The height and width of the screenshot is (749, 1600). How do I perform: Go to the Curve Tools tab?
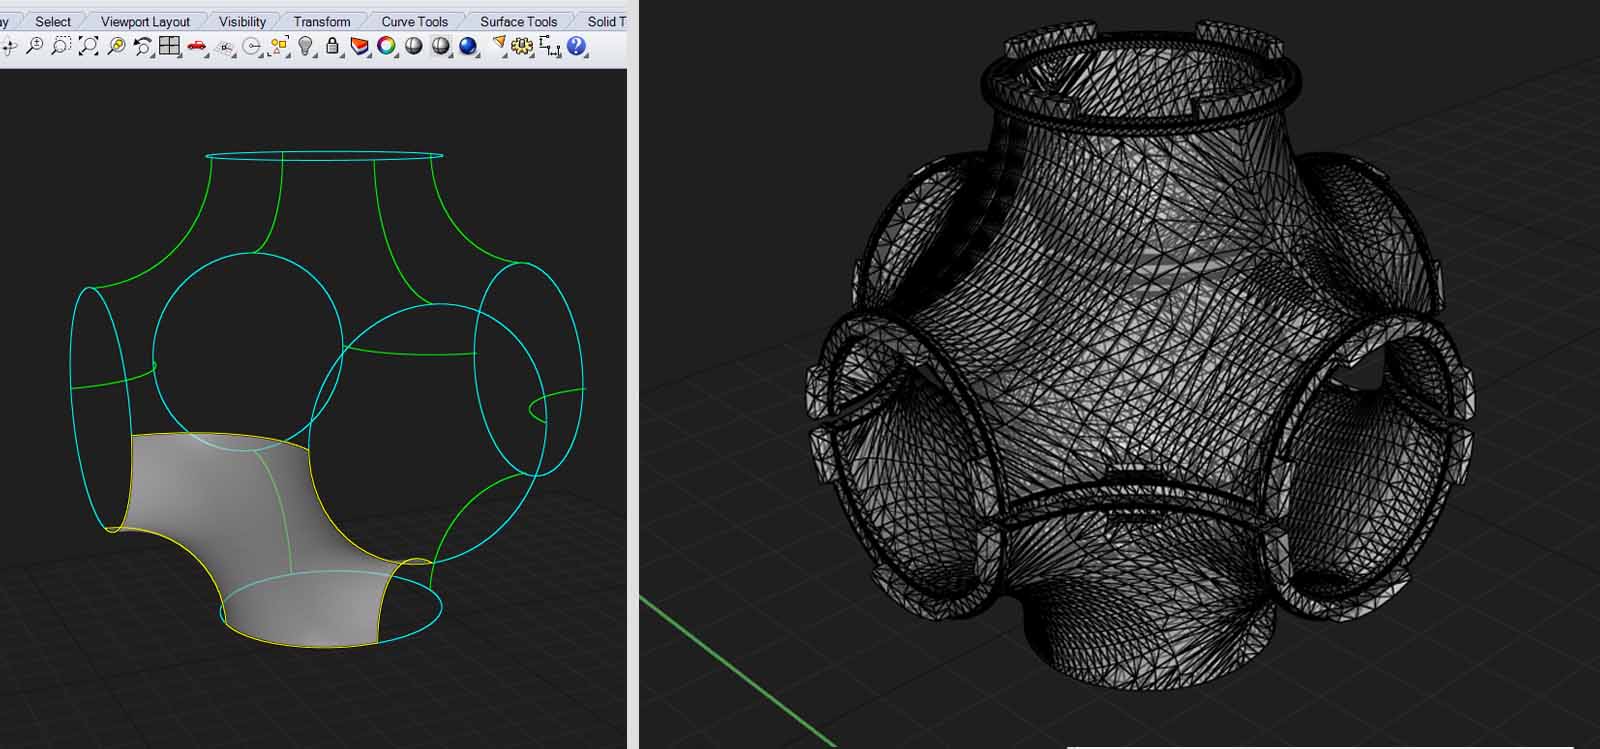(x=414, y=21)
